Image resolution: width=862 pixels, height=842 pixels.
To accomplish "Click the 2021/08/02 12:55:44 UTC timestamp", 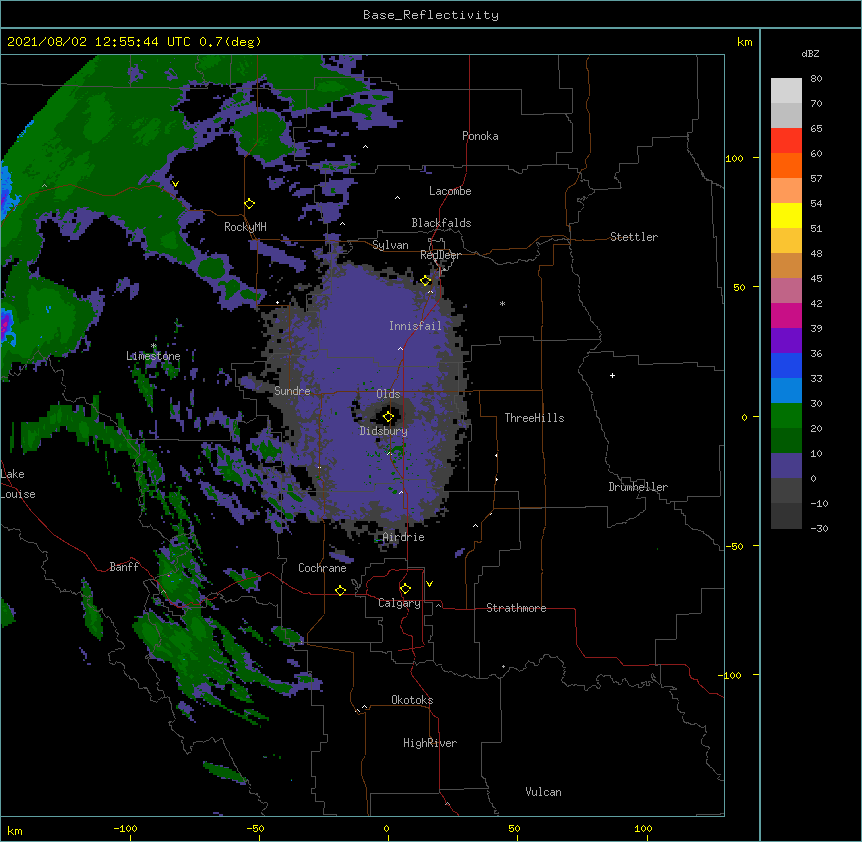I will coord(99,42).
